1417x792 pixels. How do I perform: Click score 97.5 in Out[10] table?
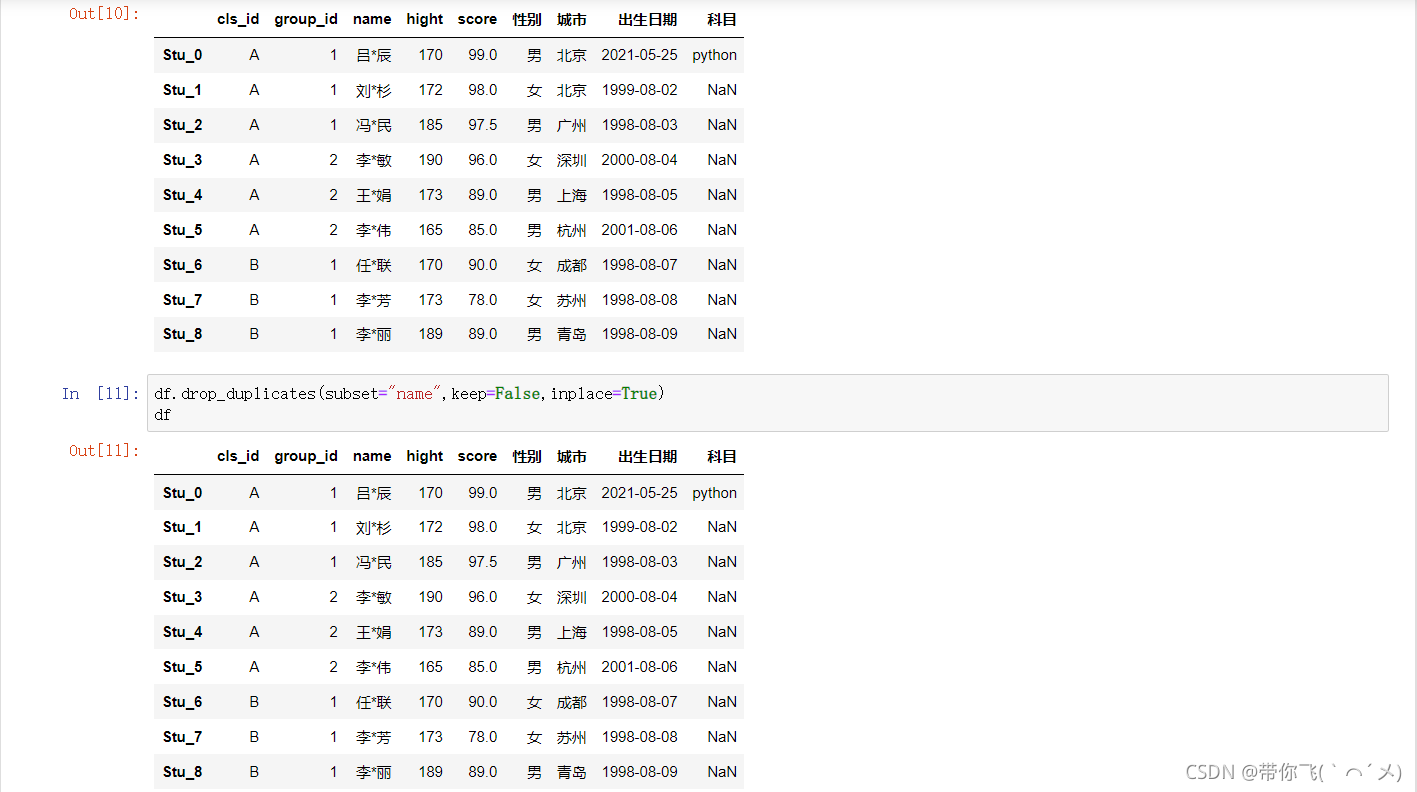pos(482,125)
